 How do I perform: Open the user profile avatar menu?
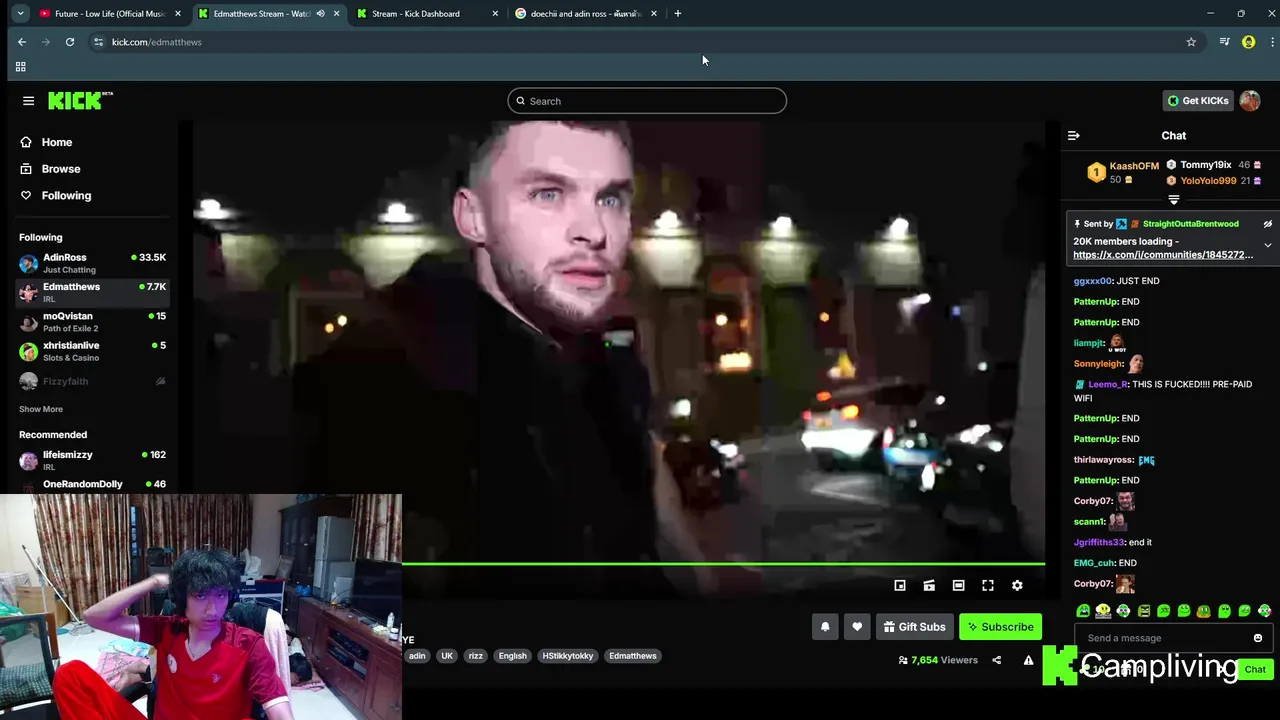click(1250, 101)
